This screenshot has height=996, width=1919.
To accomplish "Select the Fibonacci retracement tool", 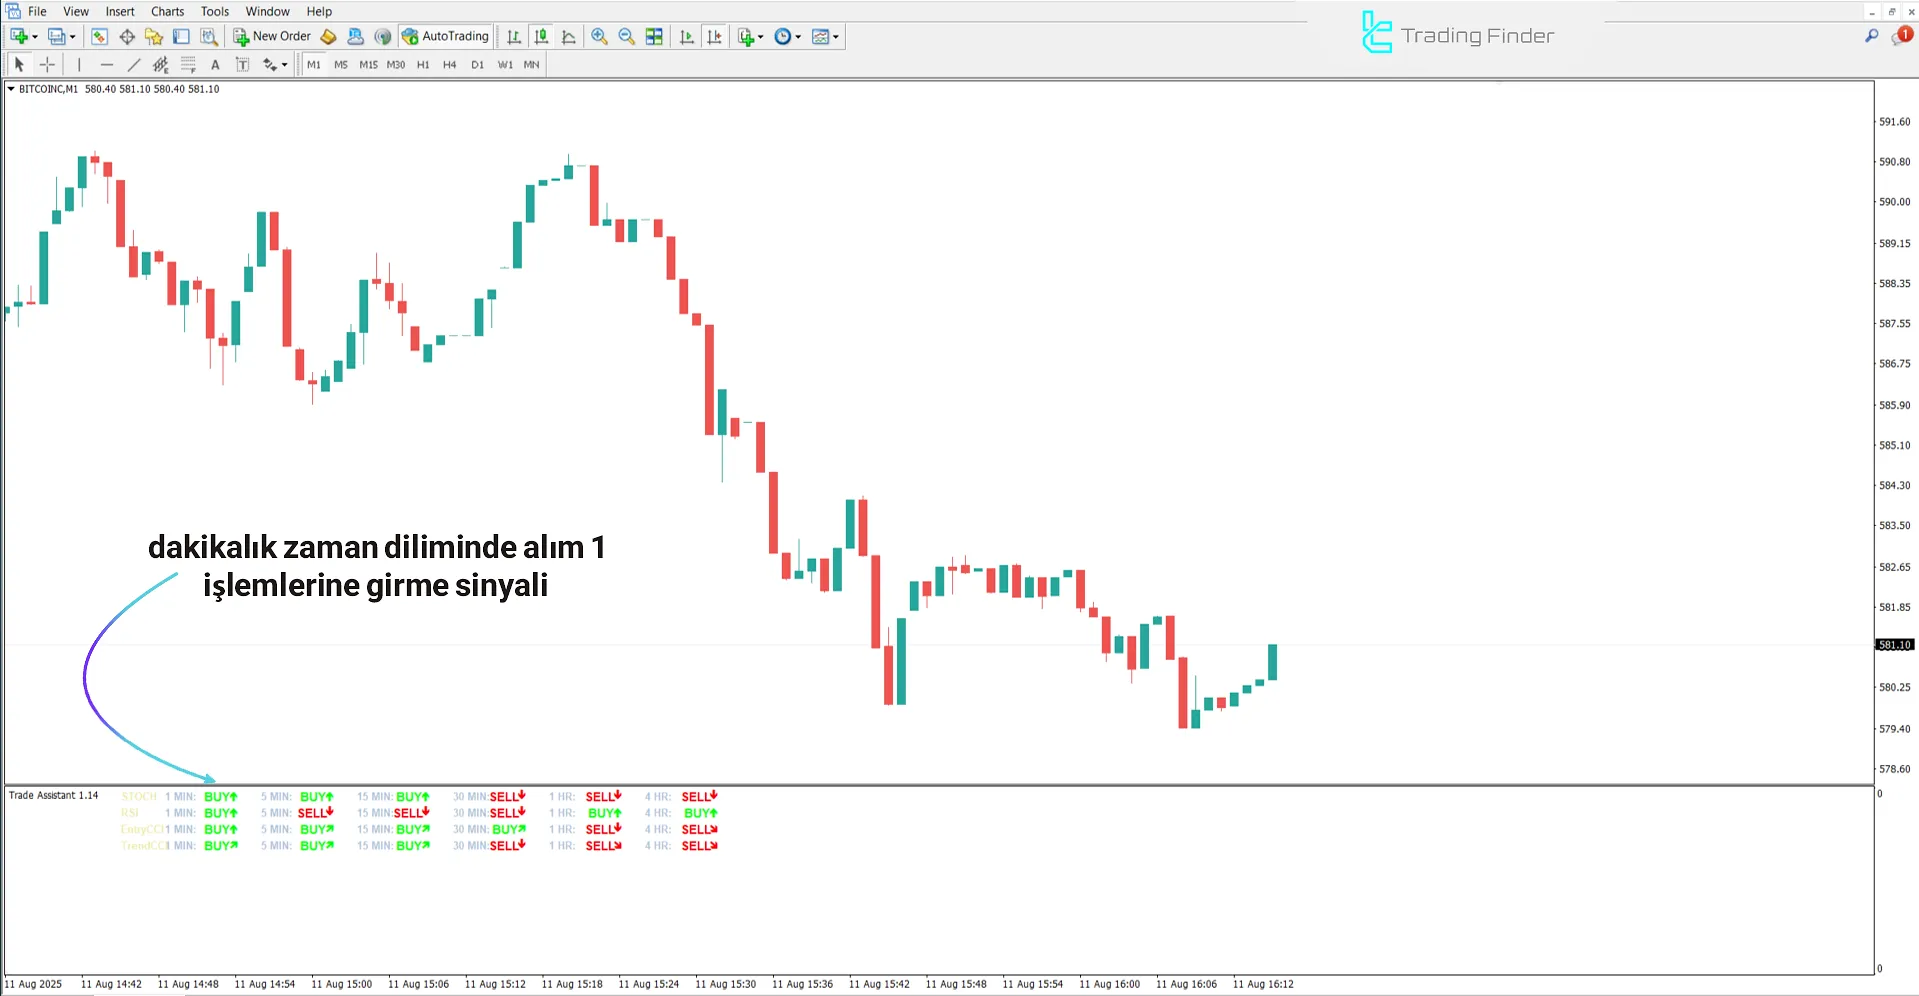I will [188, 64].
